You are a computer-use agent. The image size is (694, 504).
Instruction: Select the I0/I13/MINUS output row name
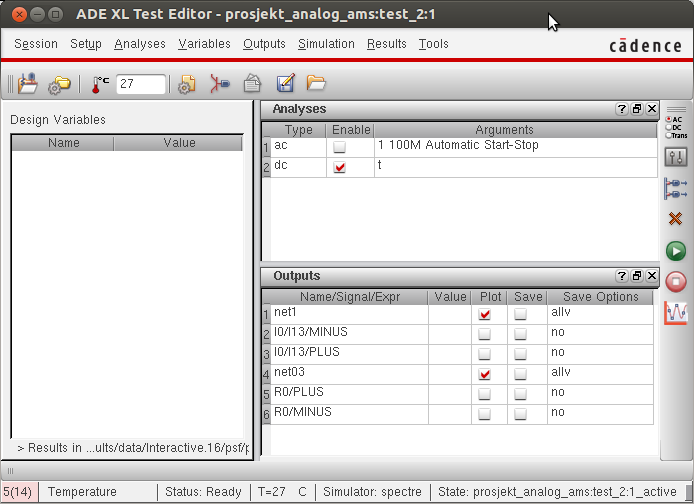[x=349, y=334]
